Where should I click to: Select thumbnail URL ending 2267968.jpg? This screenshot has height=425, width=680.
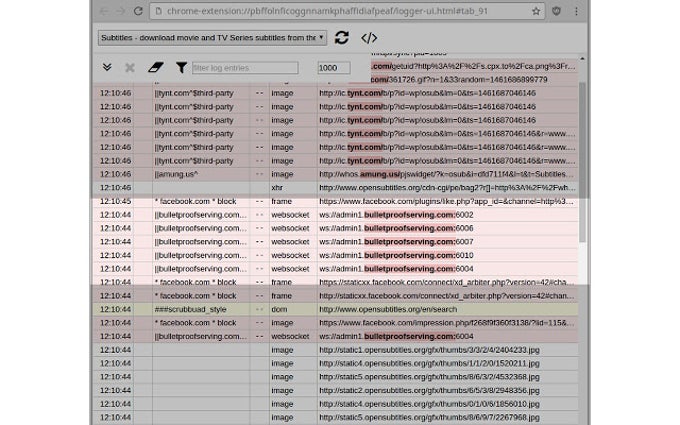coord(429,418)
